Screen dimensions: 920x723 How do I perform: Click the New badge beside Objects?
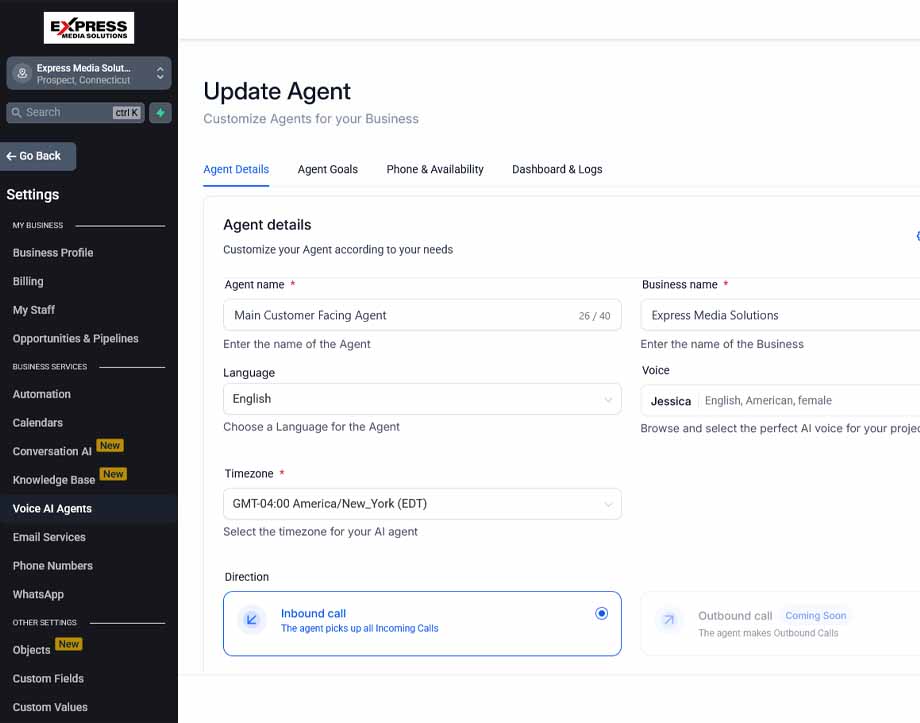[69, 644]
